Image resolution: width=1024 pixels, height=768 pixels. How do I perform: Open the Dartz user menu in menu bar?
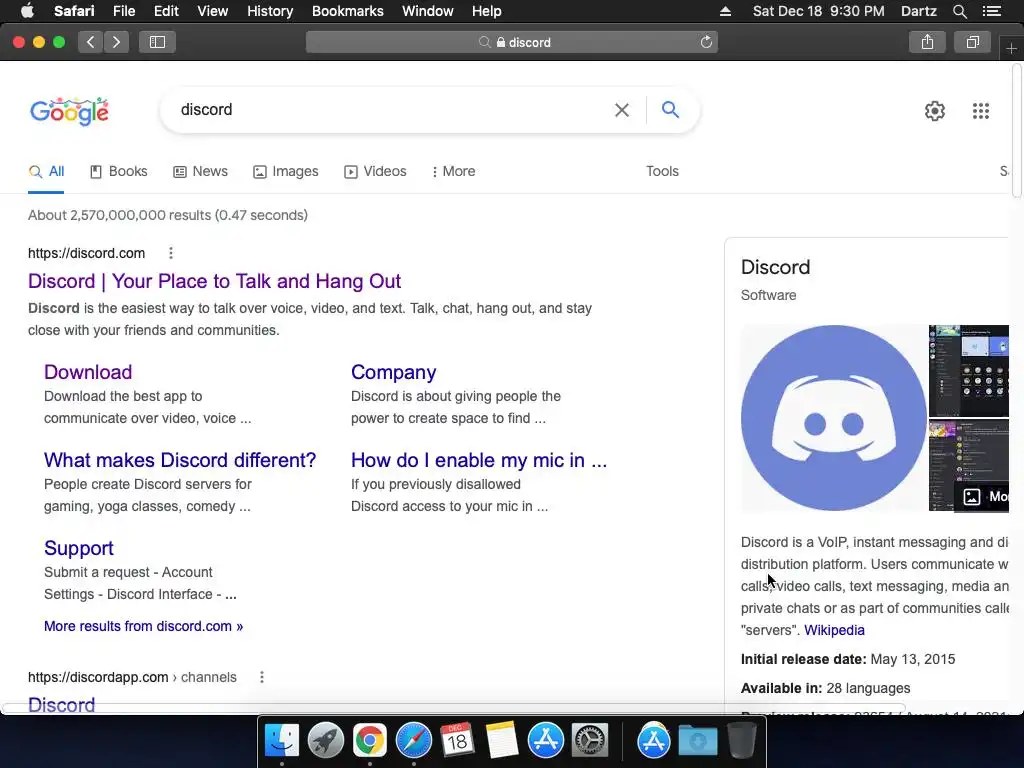[918, 11]
